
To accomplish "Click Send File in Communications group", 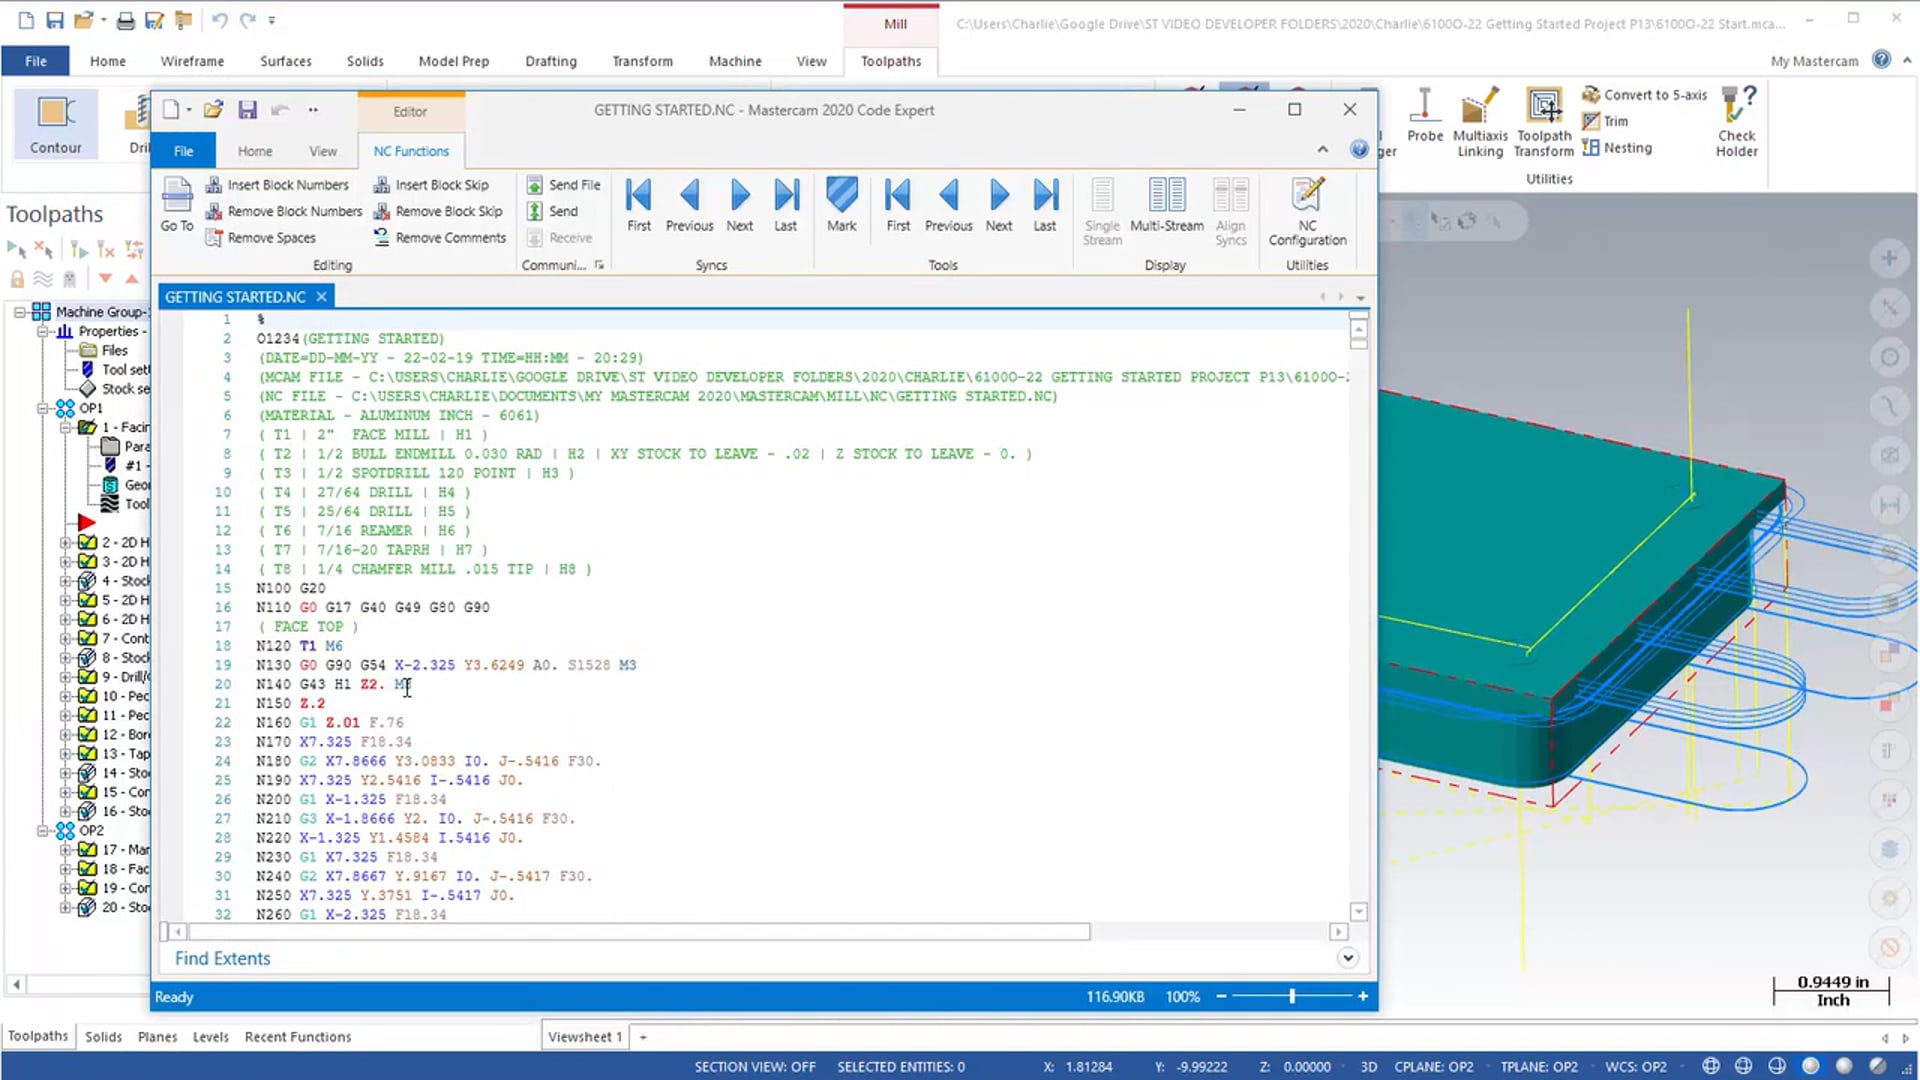I will coord(563,185).
